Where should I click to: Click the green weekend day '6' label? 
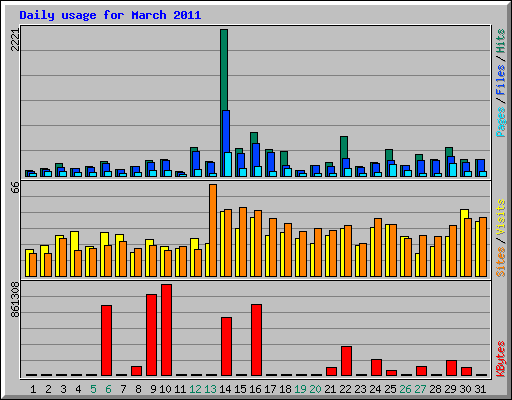pyautogui.click(x=108, y=389)
